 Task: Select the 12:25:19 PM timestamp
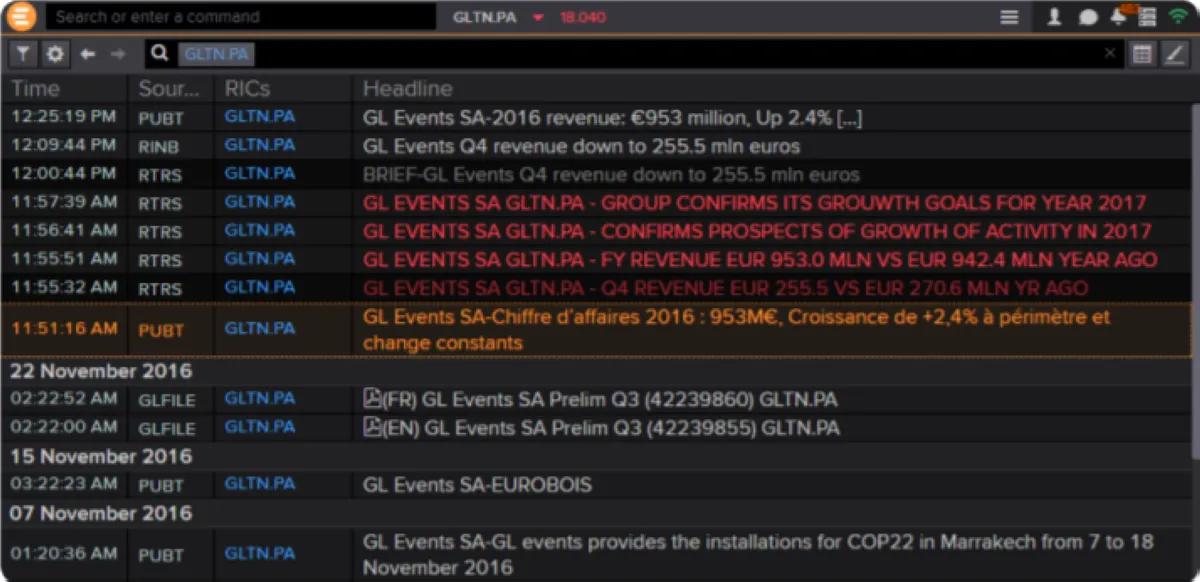tap(64, 117)
